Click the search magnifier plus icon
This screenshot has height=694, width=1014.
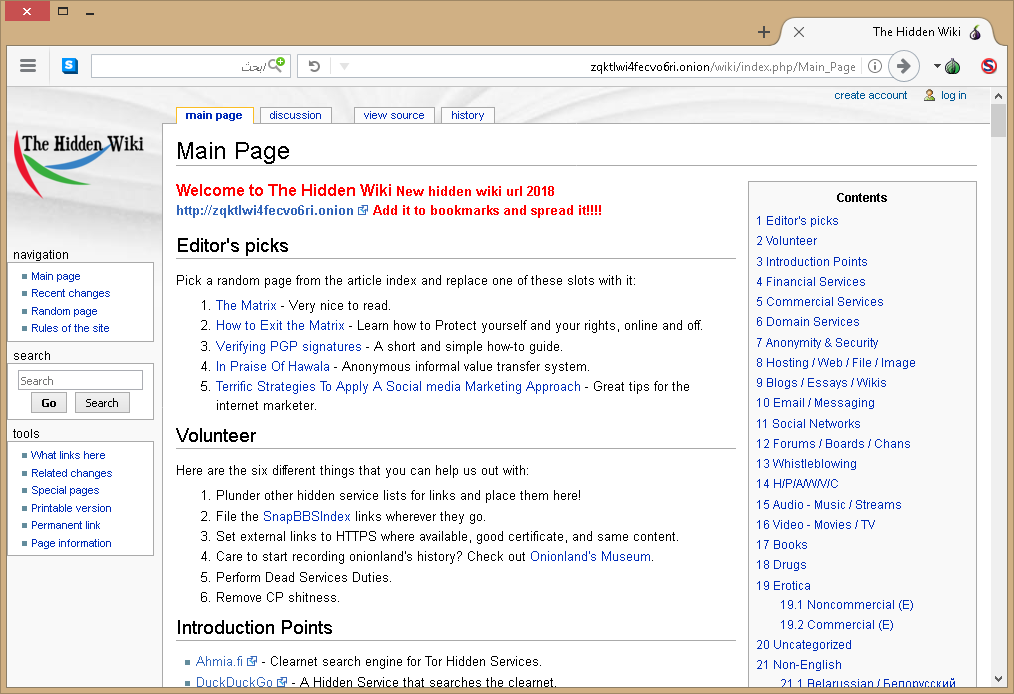pos(277,64)
